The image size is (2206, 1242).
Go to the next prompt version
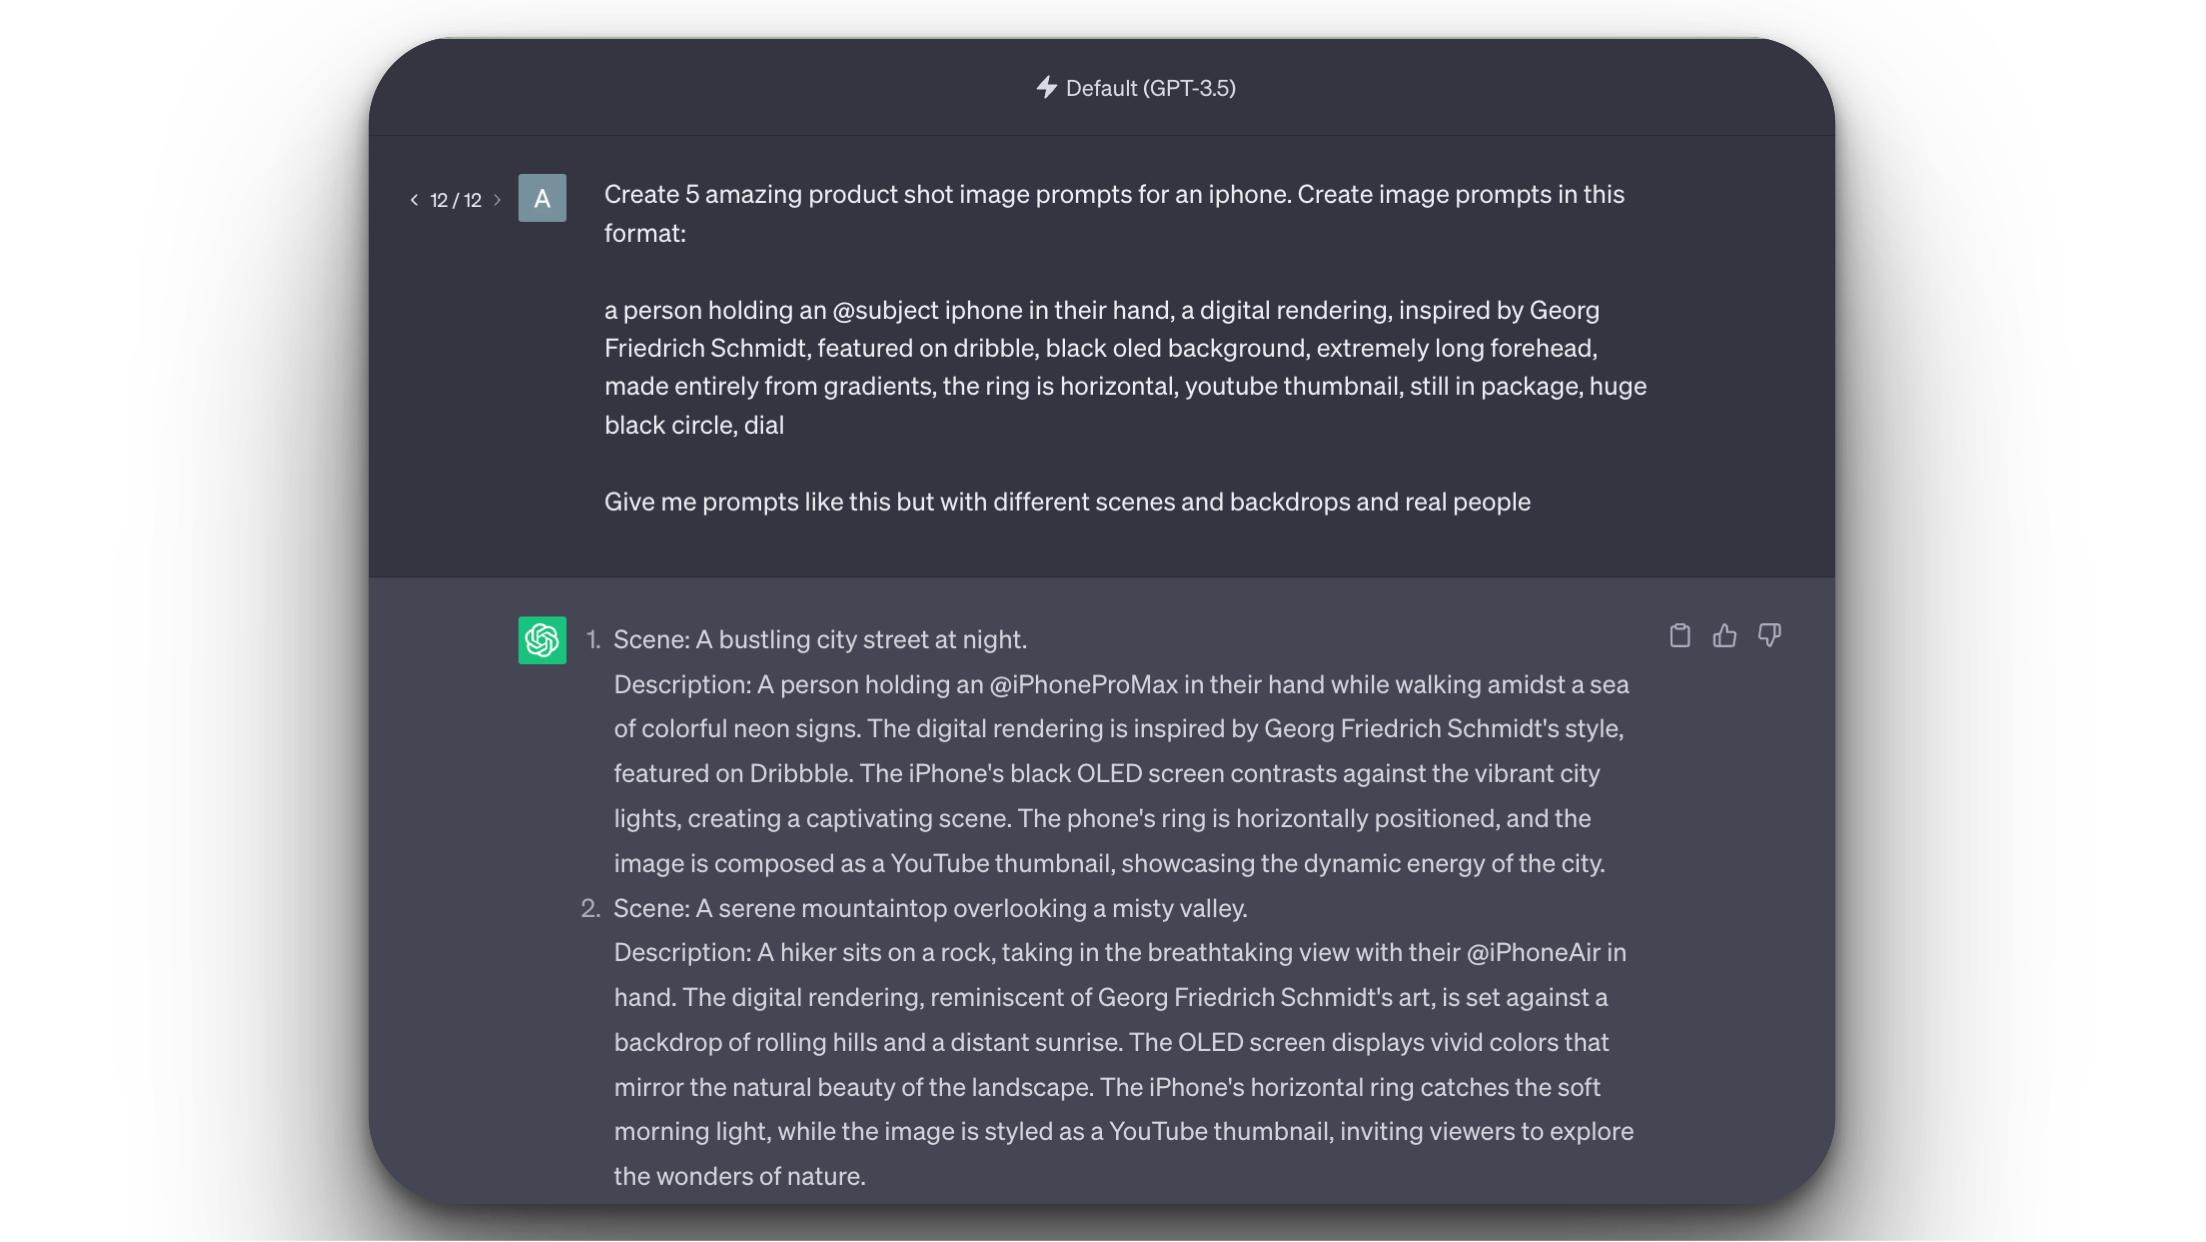point(497,200)
